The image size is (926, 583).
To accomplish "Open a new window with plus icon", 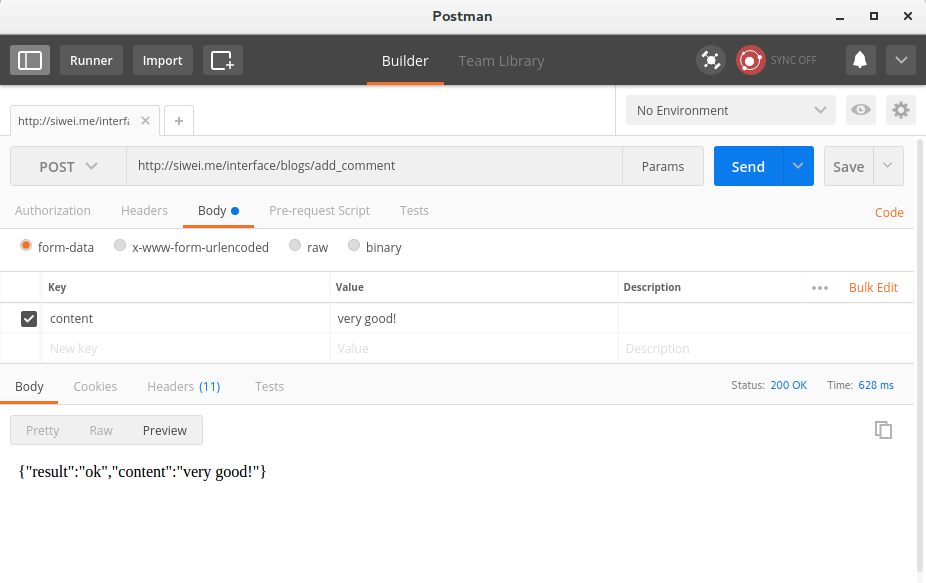I will (x=222, y=60).
